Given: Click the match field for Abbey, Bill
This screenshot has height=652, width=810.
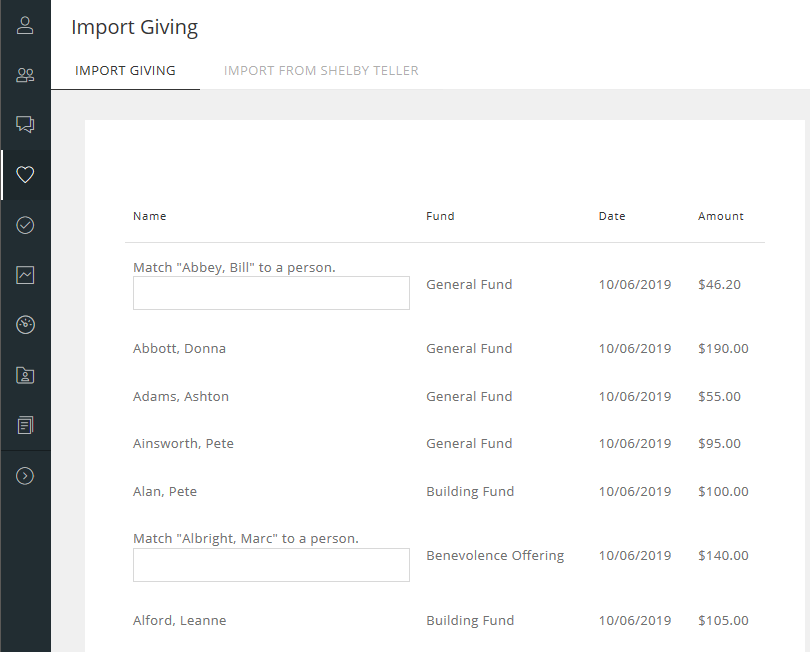Looking at the screenshot, I should click(271, 293).
